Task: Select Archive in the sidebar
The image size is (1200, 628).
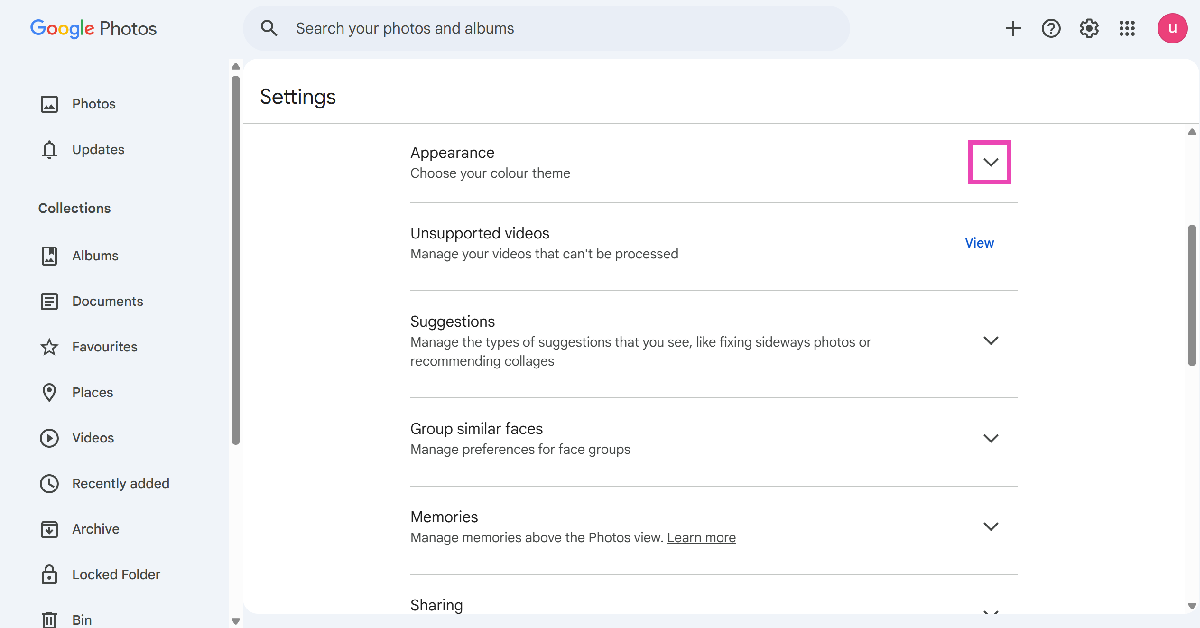Action: [x=95, y=529]
